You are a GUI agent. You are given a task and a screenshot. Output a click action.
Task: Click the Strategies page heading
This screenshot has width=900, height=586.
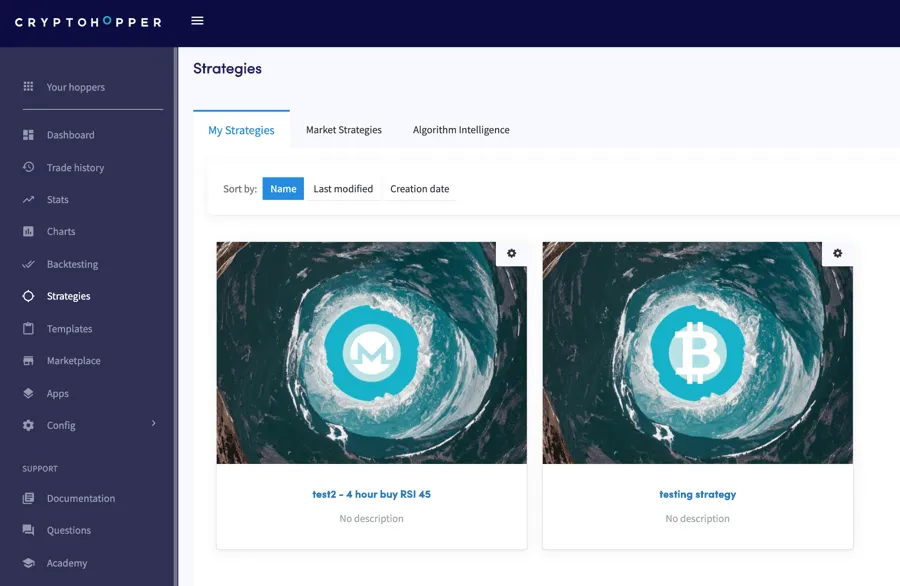coord(227,68)
